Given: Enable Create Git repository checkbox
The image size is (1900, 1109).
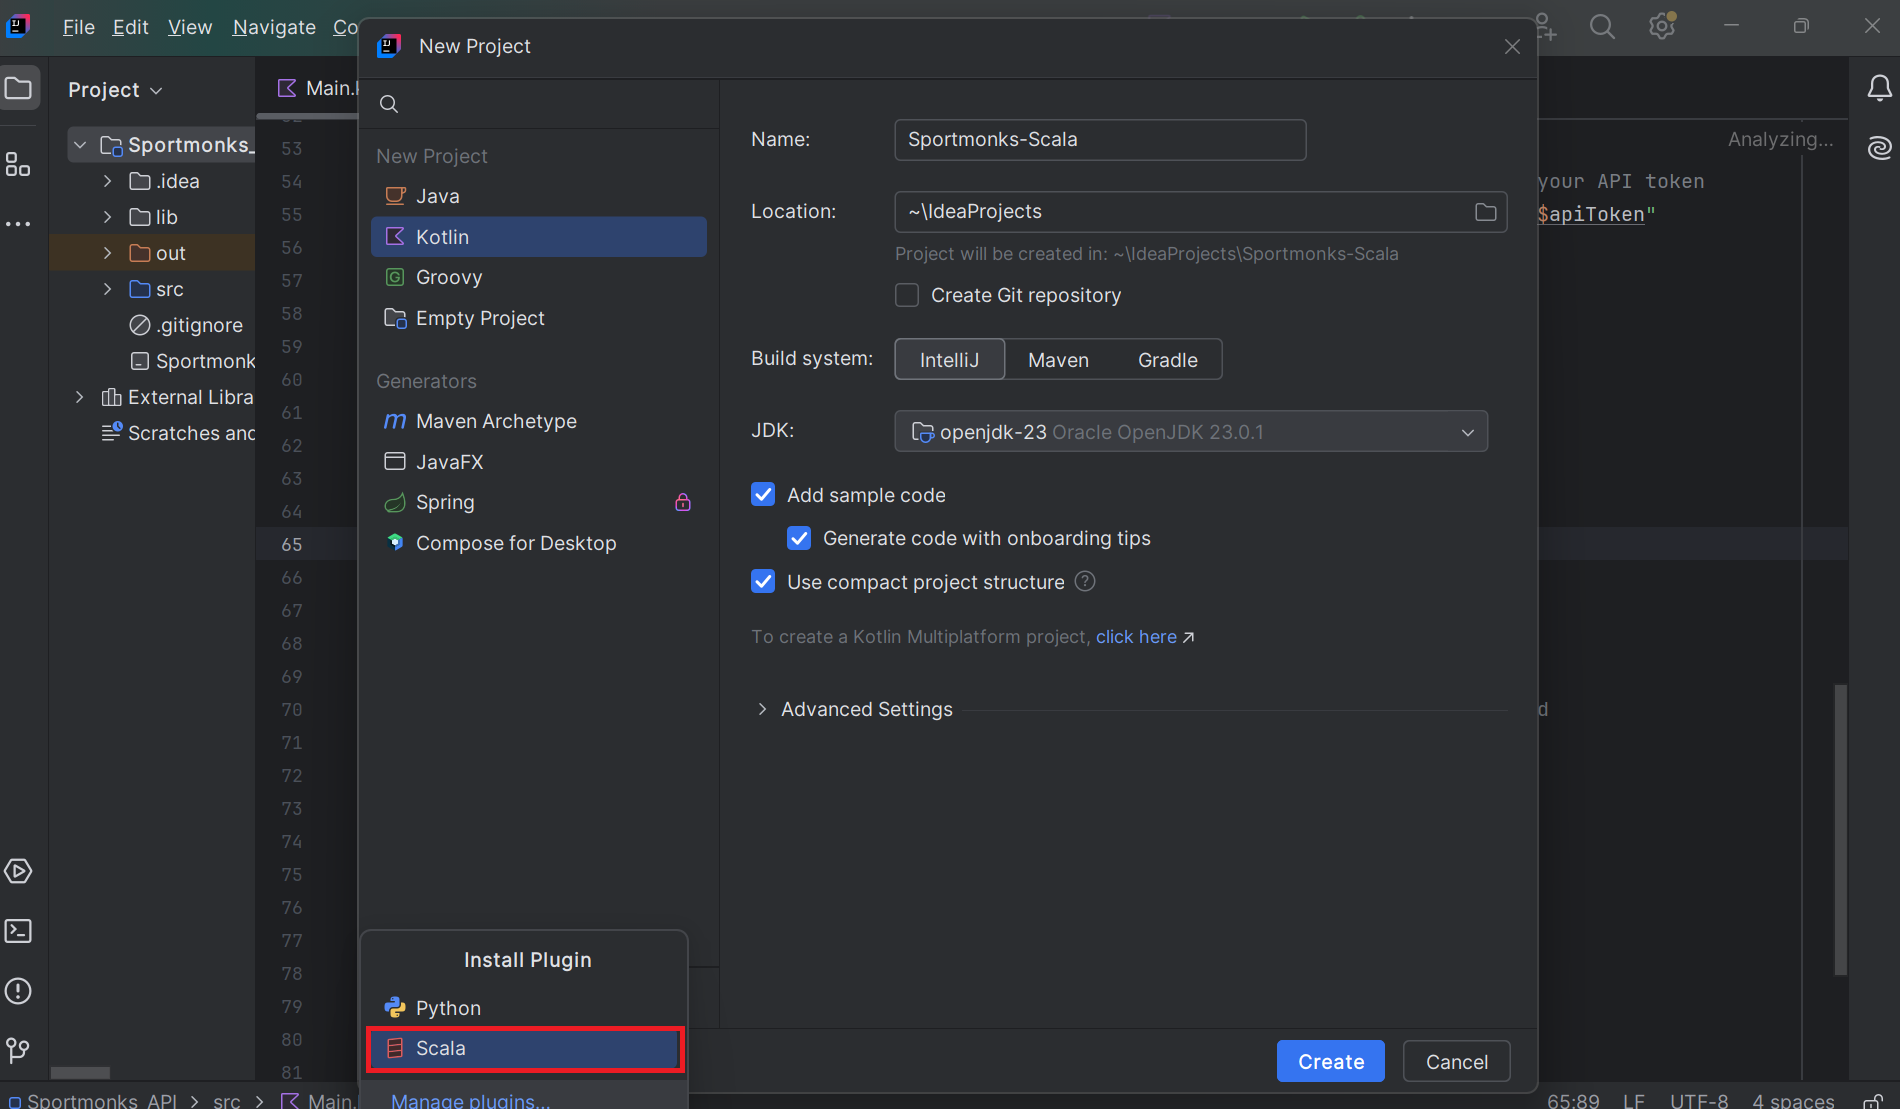Looking at the screenshot, I should pos(907,296).
